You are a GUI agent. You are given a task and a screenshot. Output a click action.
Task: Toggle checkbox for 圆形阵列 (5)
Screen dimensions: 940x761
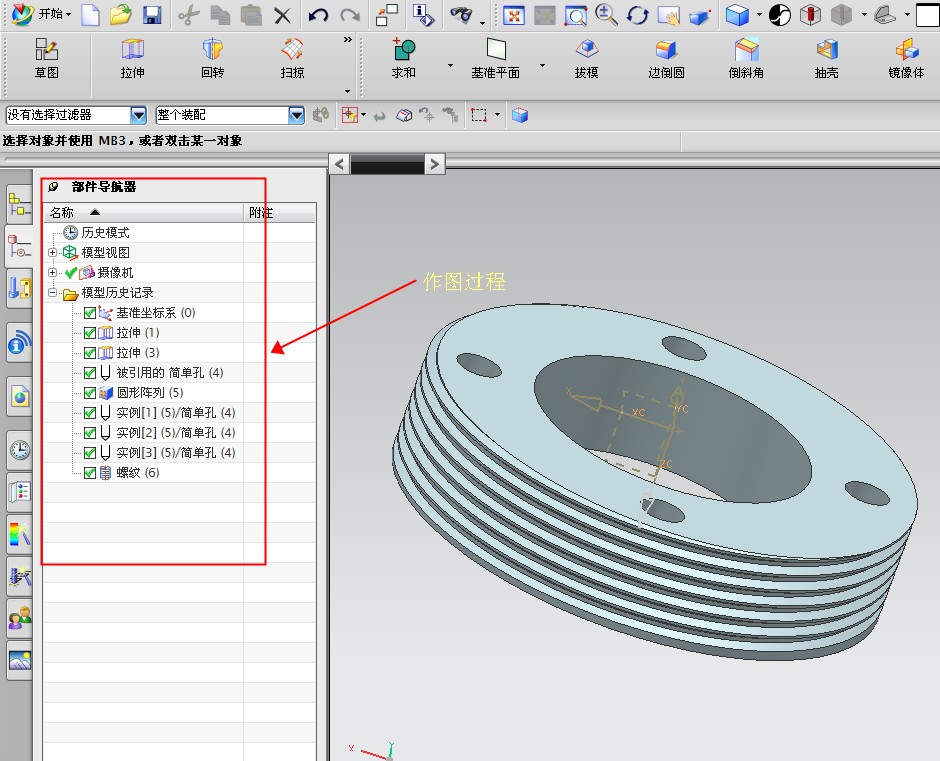[90, 393]
